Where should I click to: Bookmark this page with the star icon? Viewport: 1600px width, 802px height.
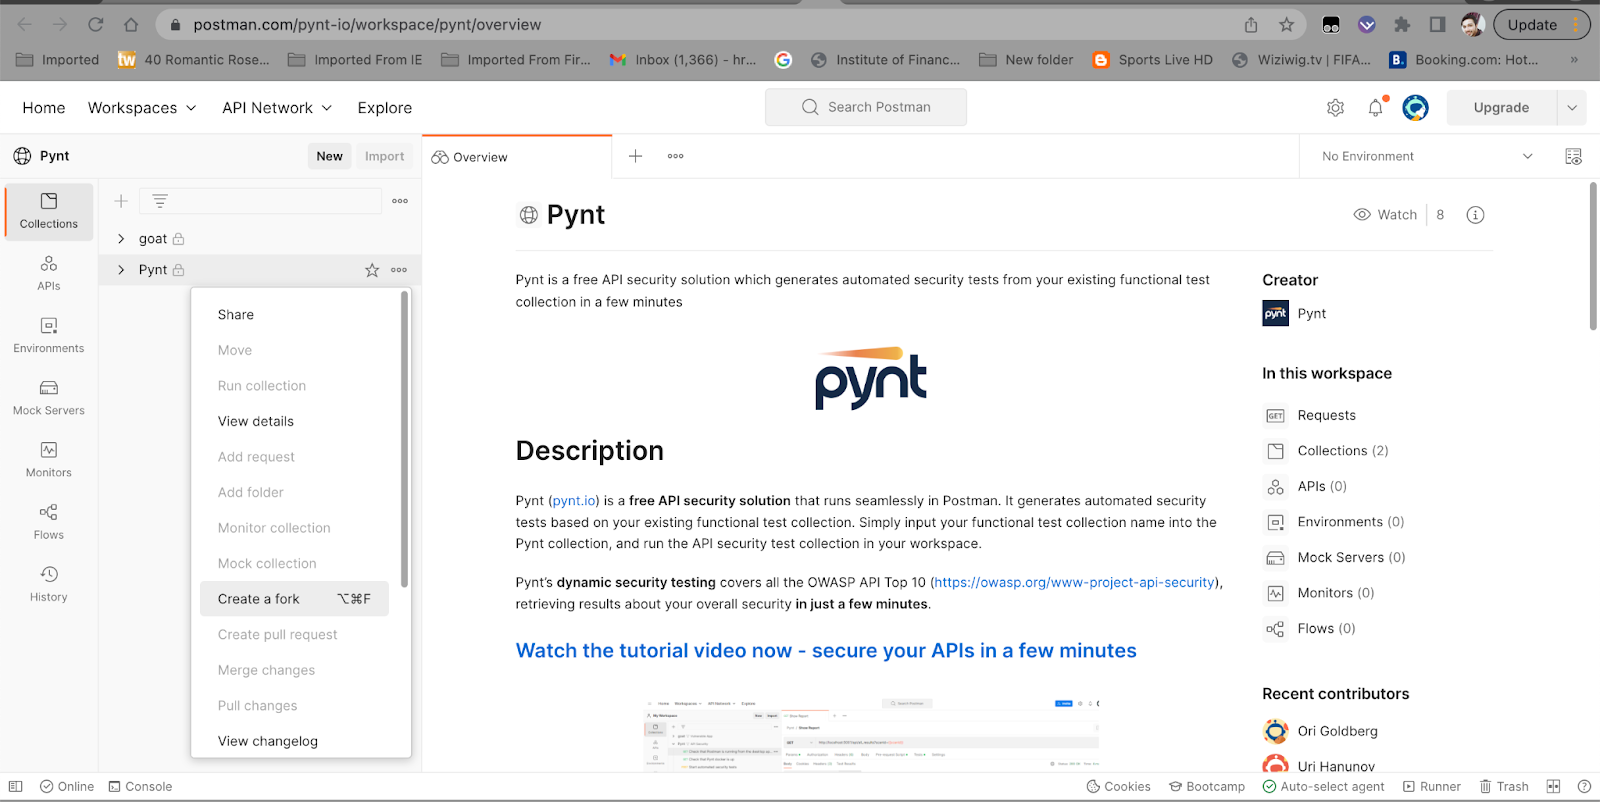(x=1287, y=25)
